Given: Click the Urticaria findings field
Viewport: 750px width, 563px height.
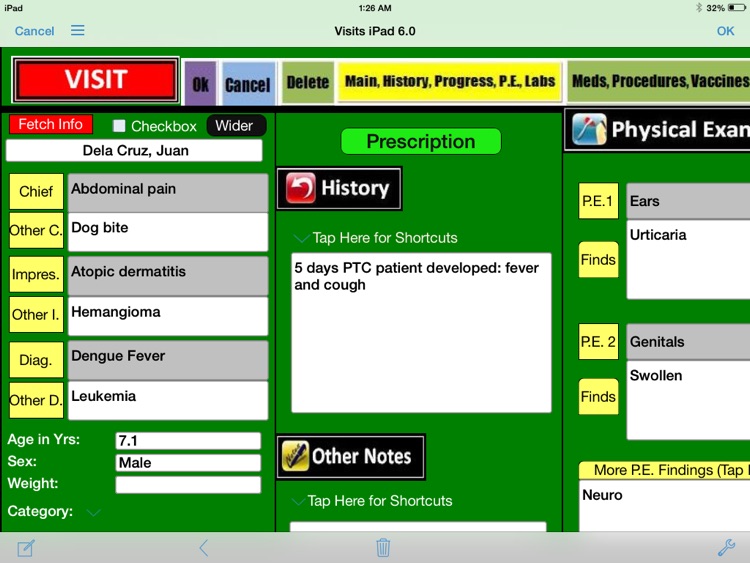Looking at the screenshot, I should pyautogui.click(x=688, y=260).
